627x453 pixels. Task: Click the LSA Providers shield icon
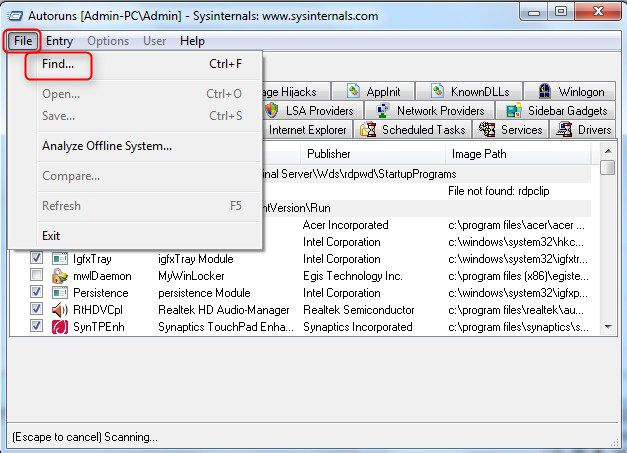(272, 110)
